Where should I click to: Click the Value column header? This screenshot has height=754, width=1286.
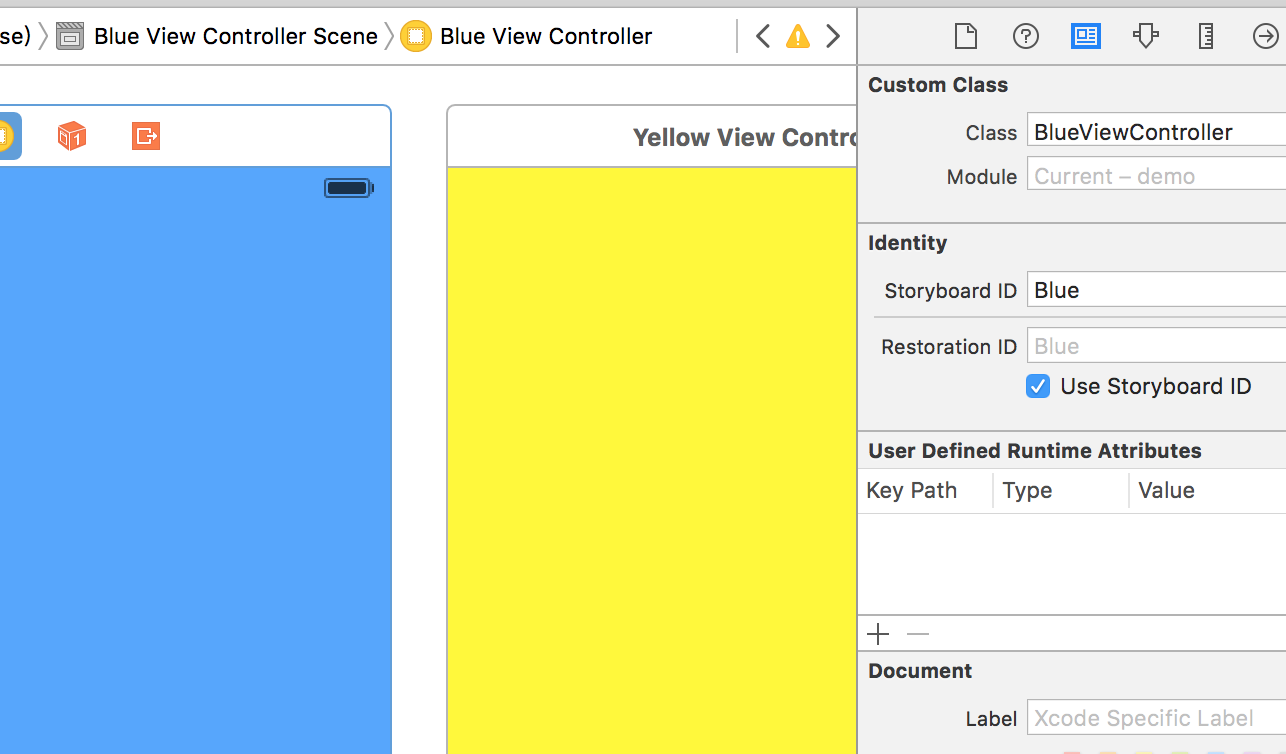[x=1208, y=491]
